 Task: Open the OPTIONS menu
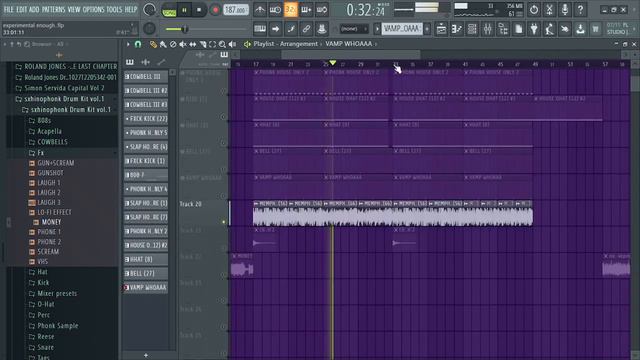pyautogui.click(x=93, y=9)
